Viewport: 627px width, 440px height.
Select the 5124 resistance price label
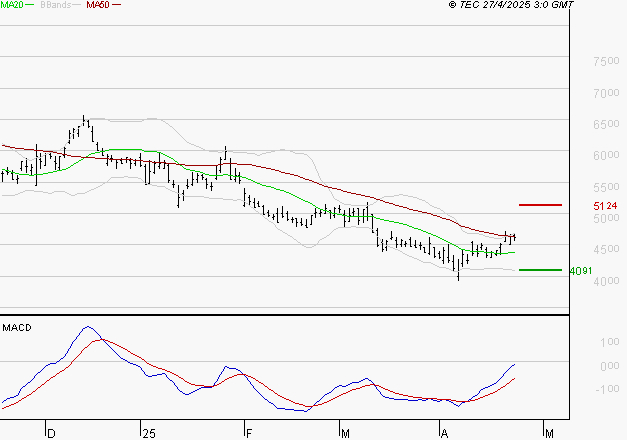pyautogui.click(x=604, y=206)
